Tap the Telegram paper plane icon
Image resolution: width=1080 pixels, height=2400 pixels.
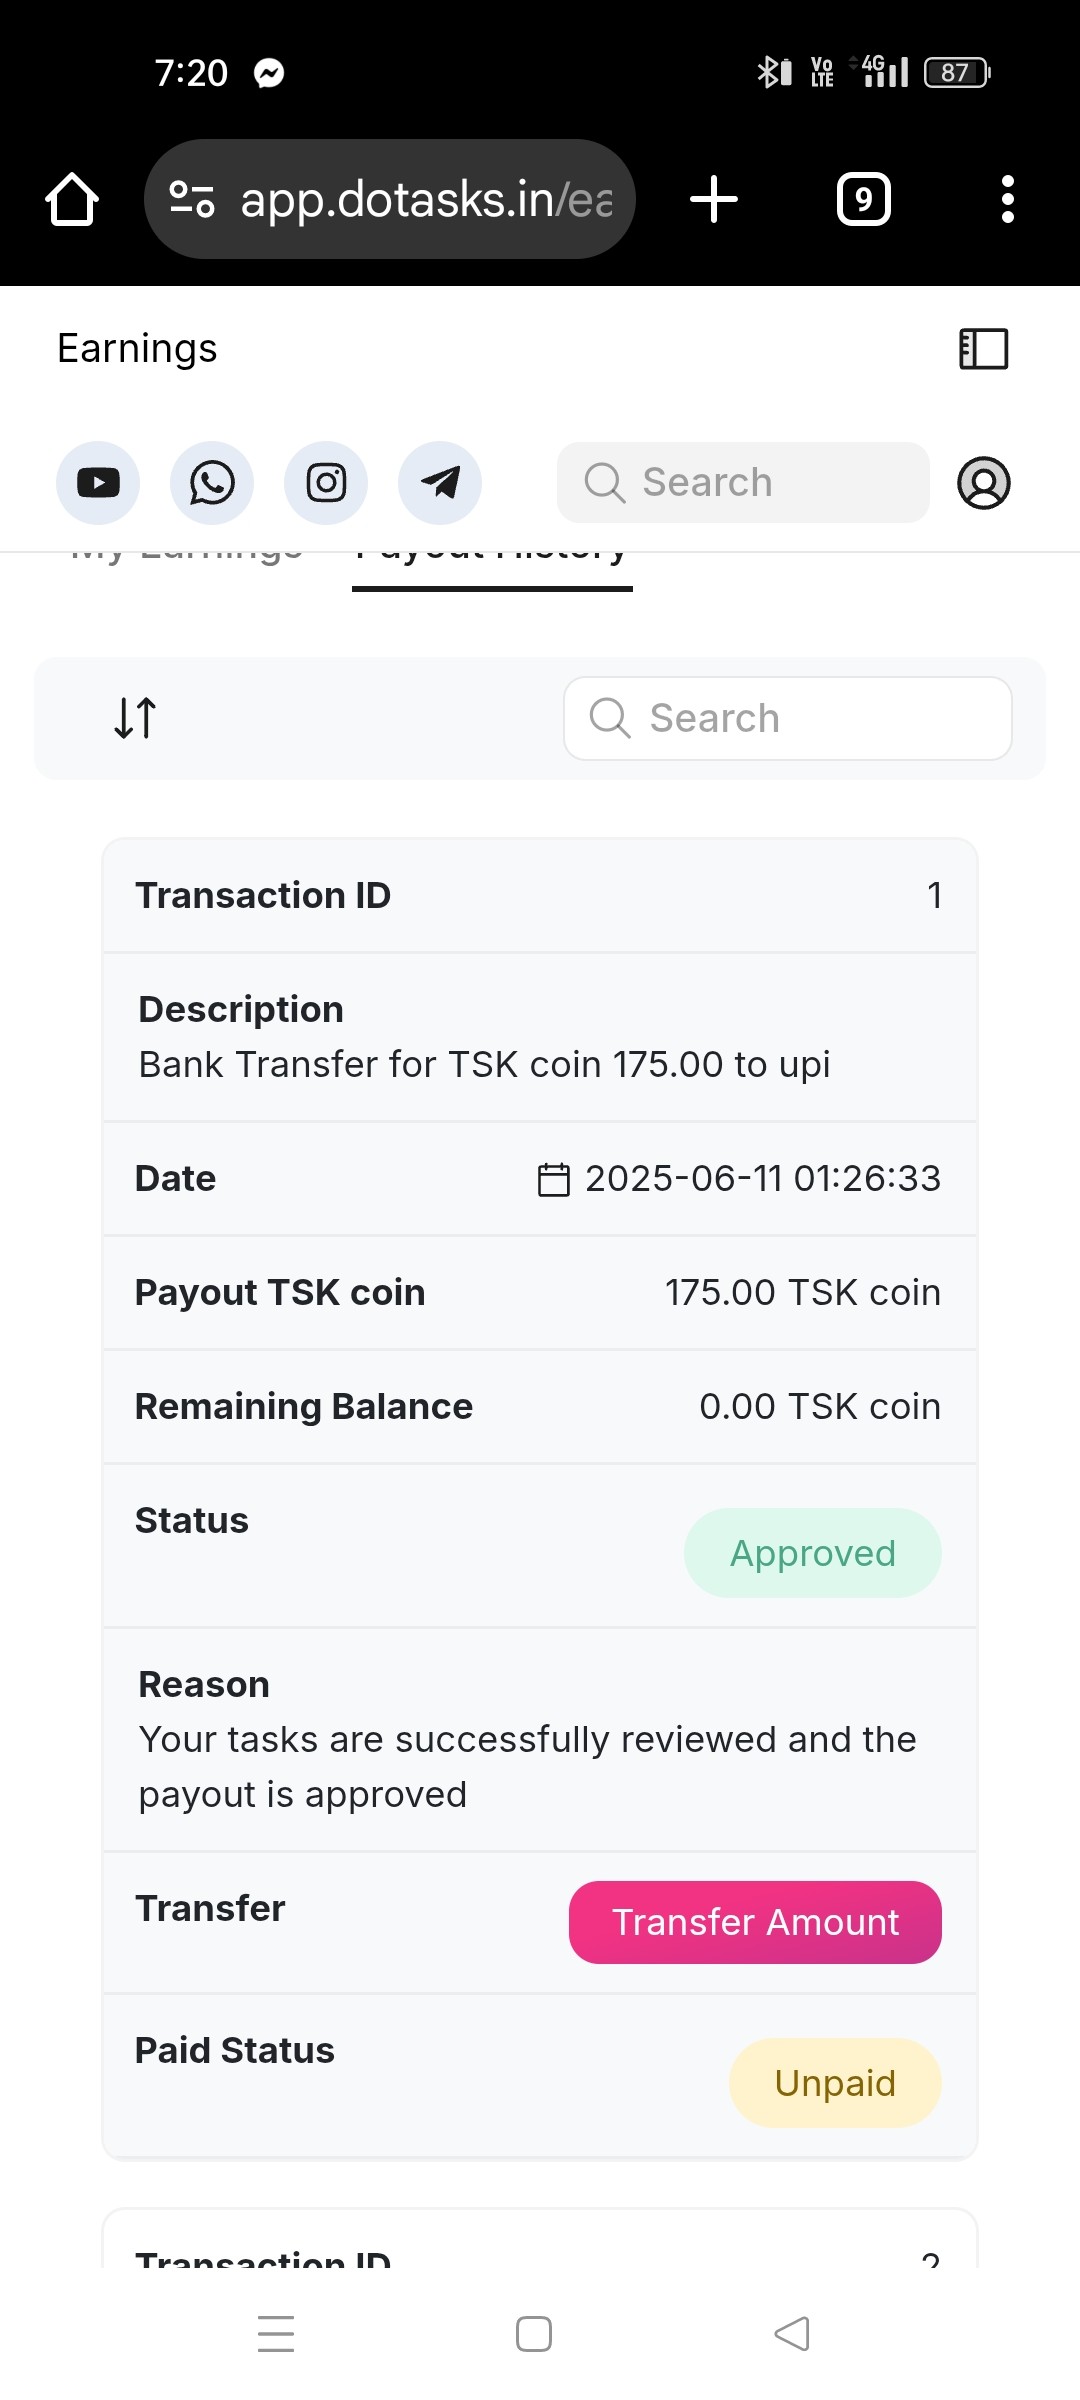(x=440, y=483)
